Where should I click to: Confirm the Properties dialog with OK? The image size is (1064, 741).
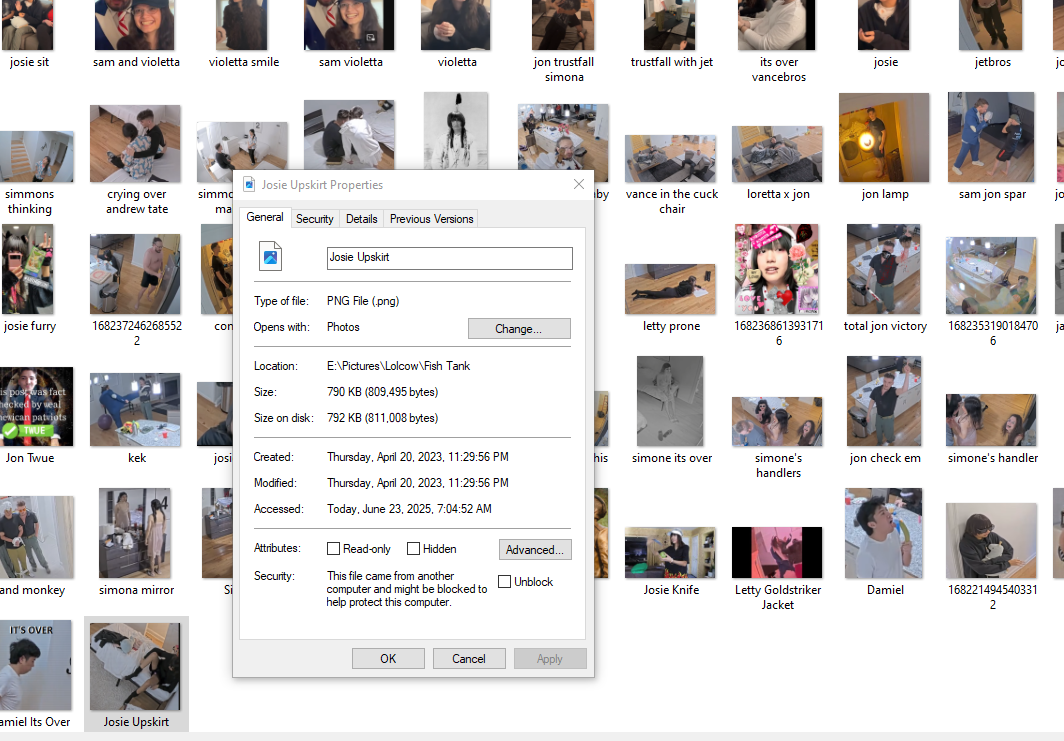click(388, 659)
